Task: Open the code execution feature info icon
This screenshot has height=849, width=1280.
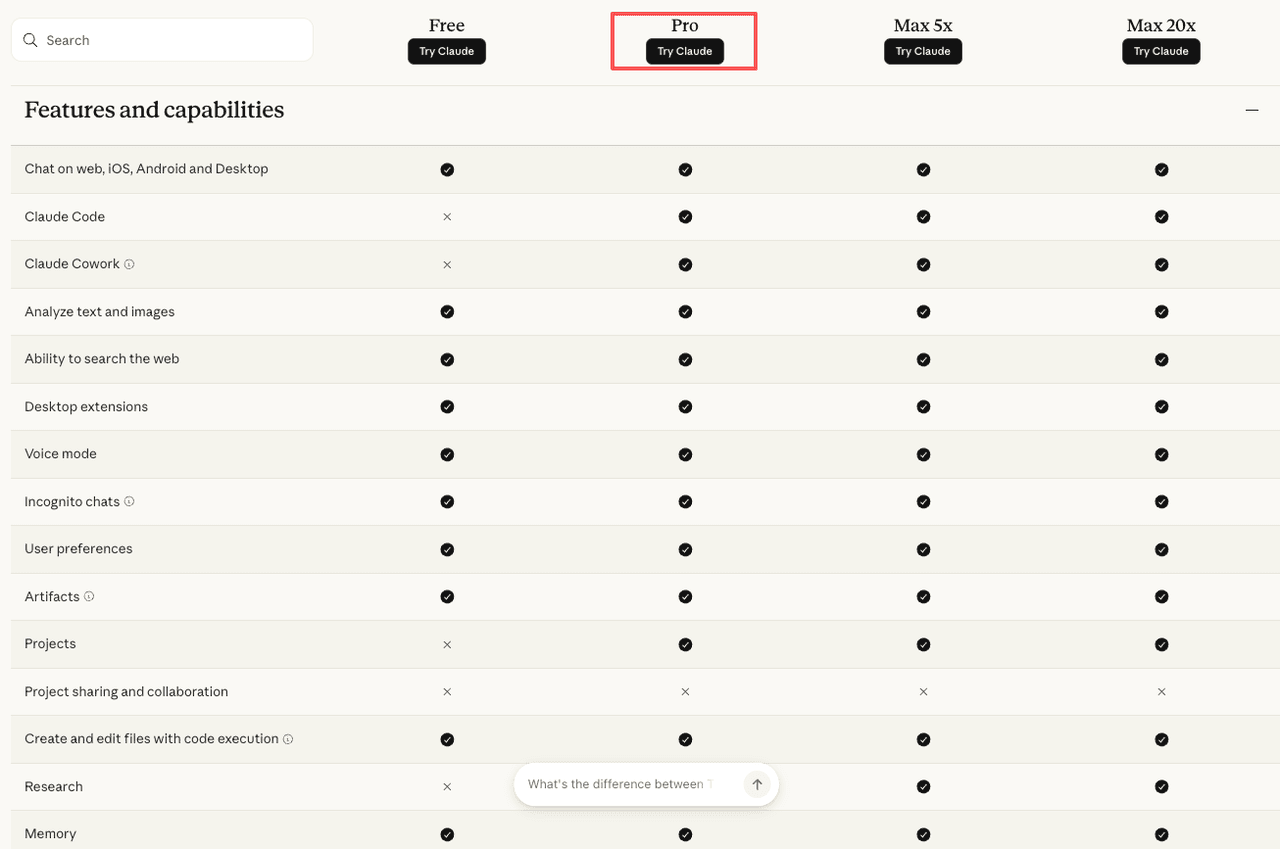Action: point(288,739)
